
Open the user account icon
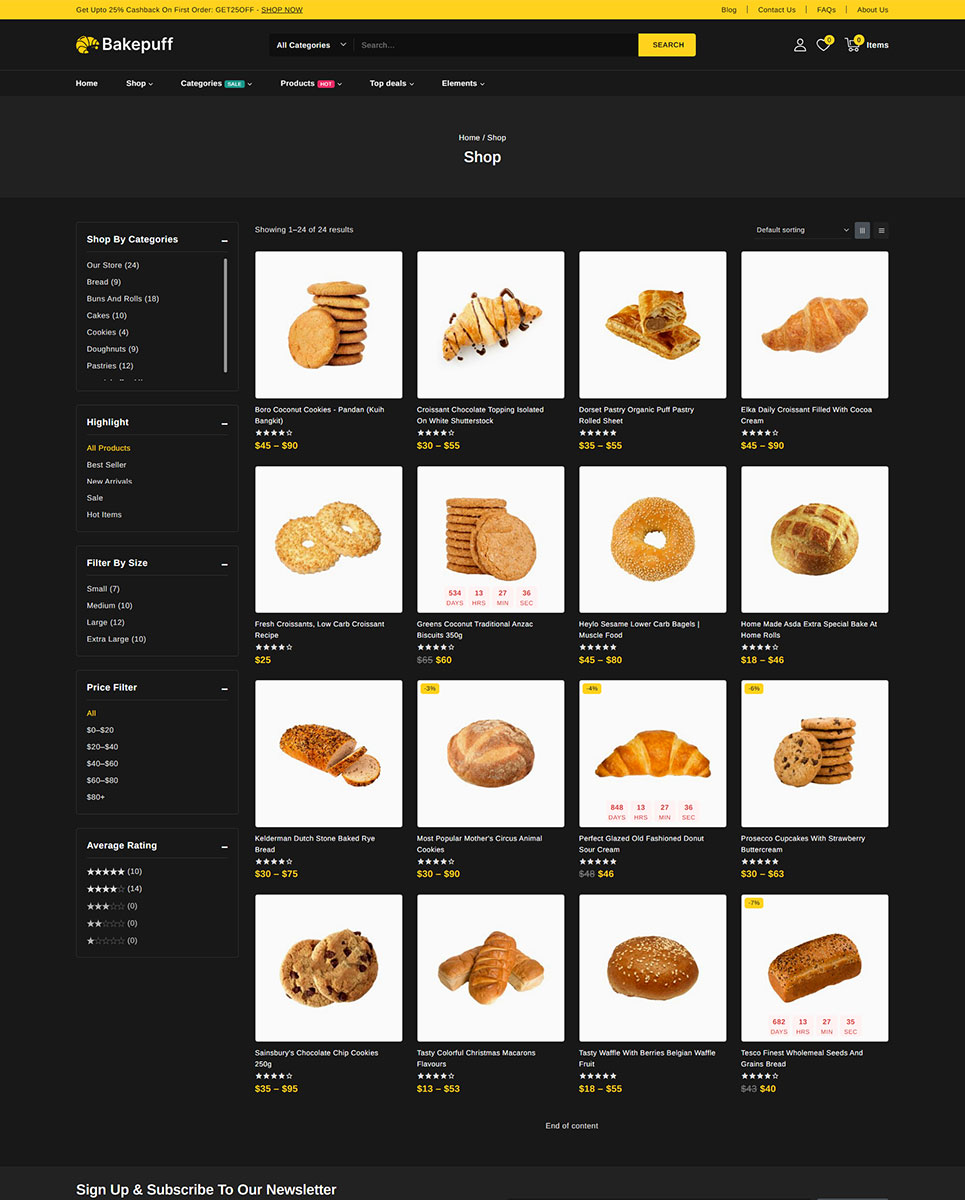pyautogui.click(x=800, y=45)
